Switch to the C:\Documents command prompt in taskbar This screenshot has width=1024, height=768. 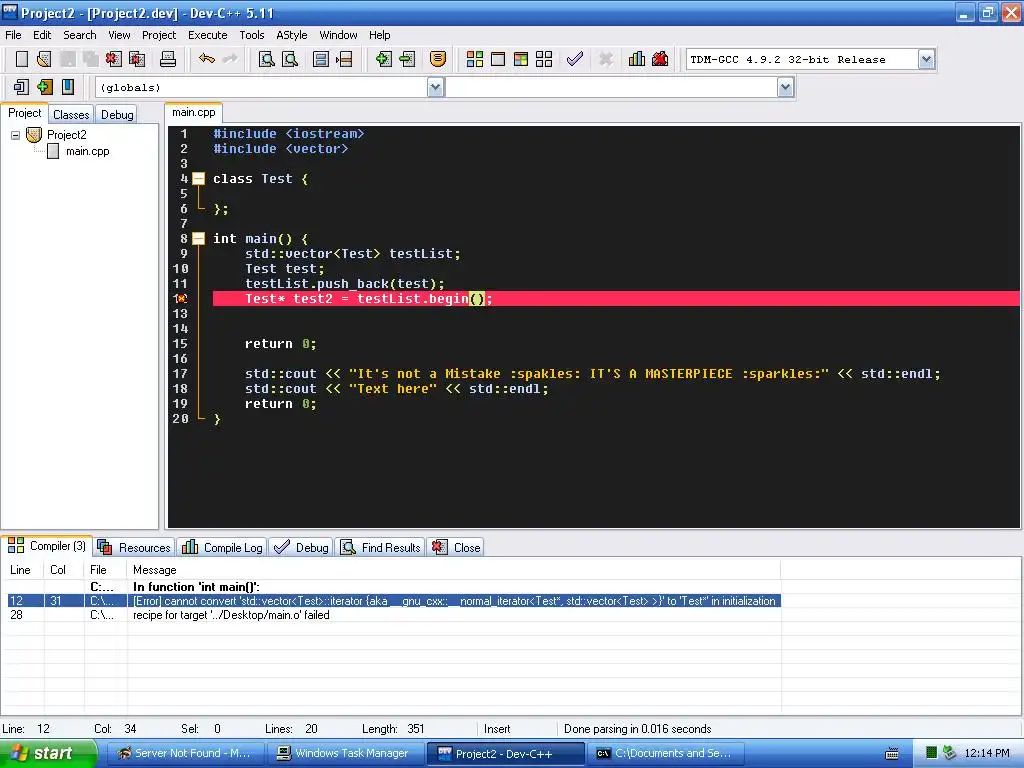664,754
